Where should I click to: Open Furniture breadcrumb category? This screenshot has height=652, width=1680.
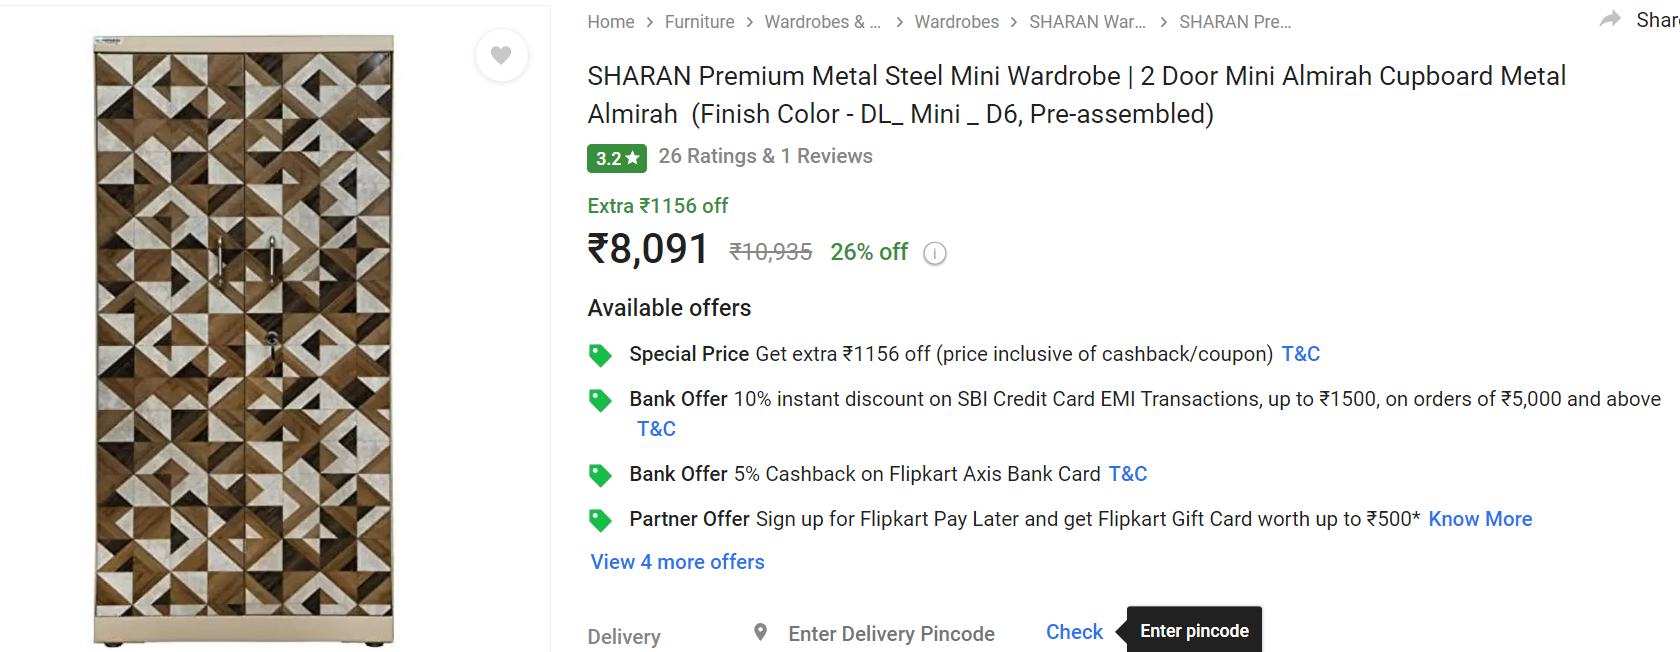click(699, 22)
